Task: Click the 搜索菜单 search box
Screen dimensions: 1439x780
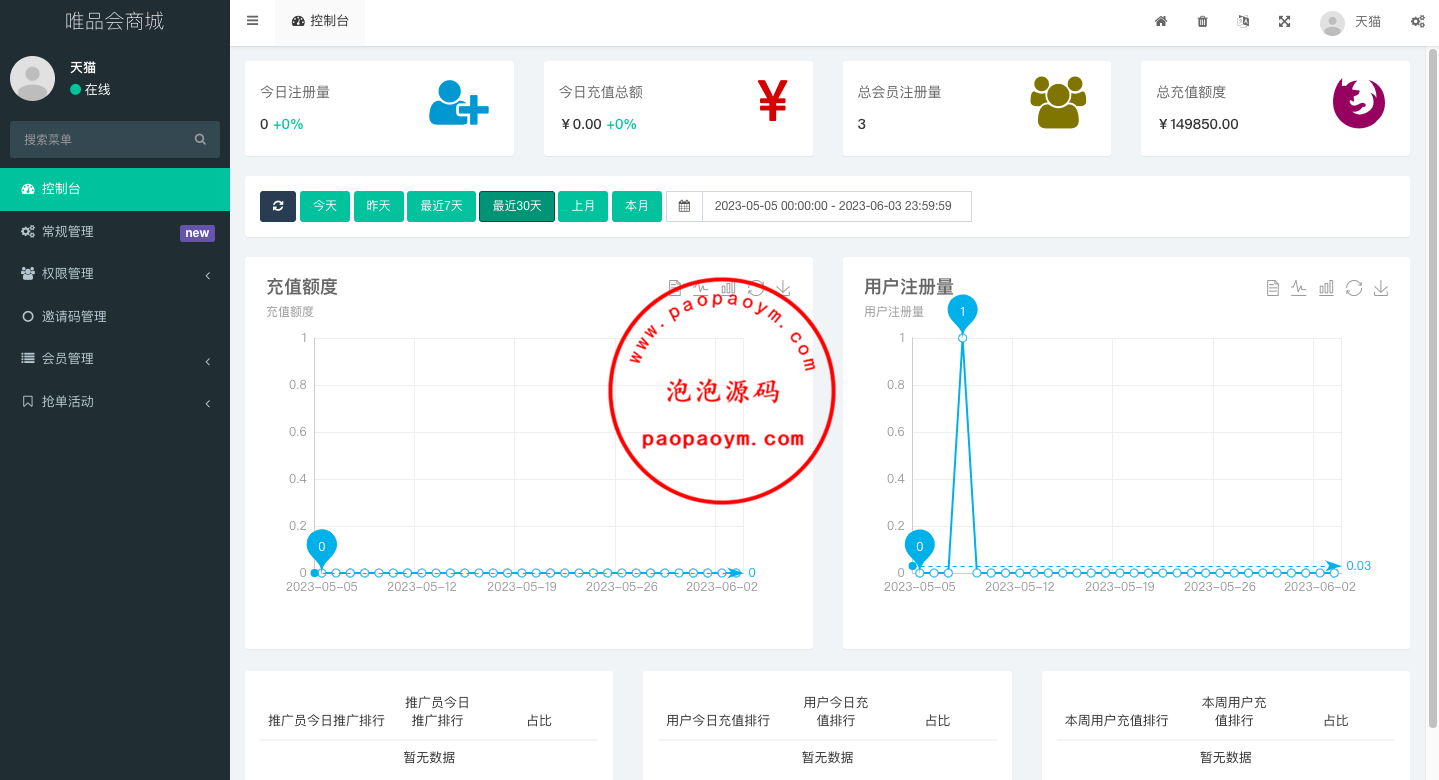Action: pyautogui.click(x=105, y=140)
